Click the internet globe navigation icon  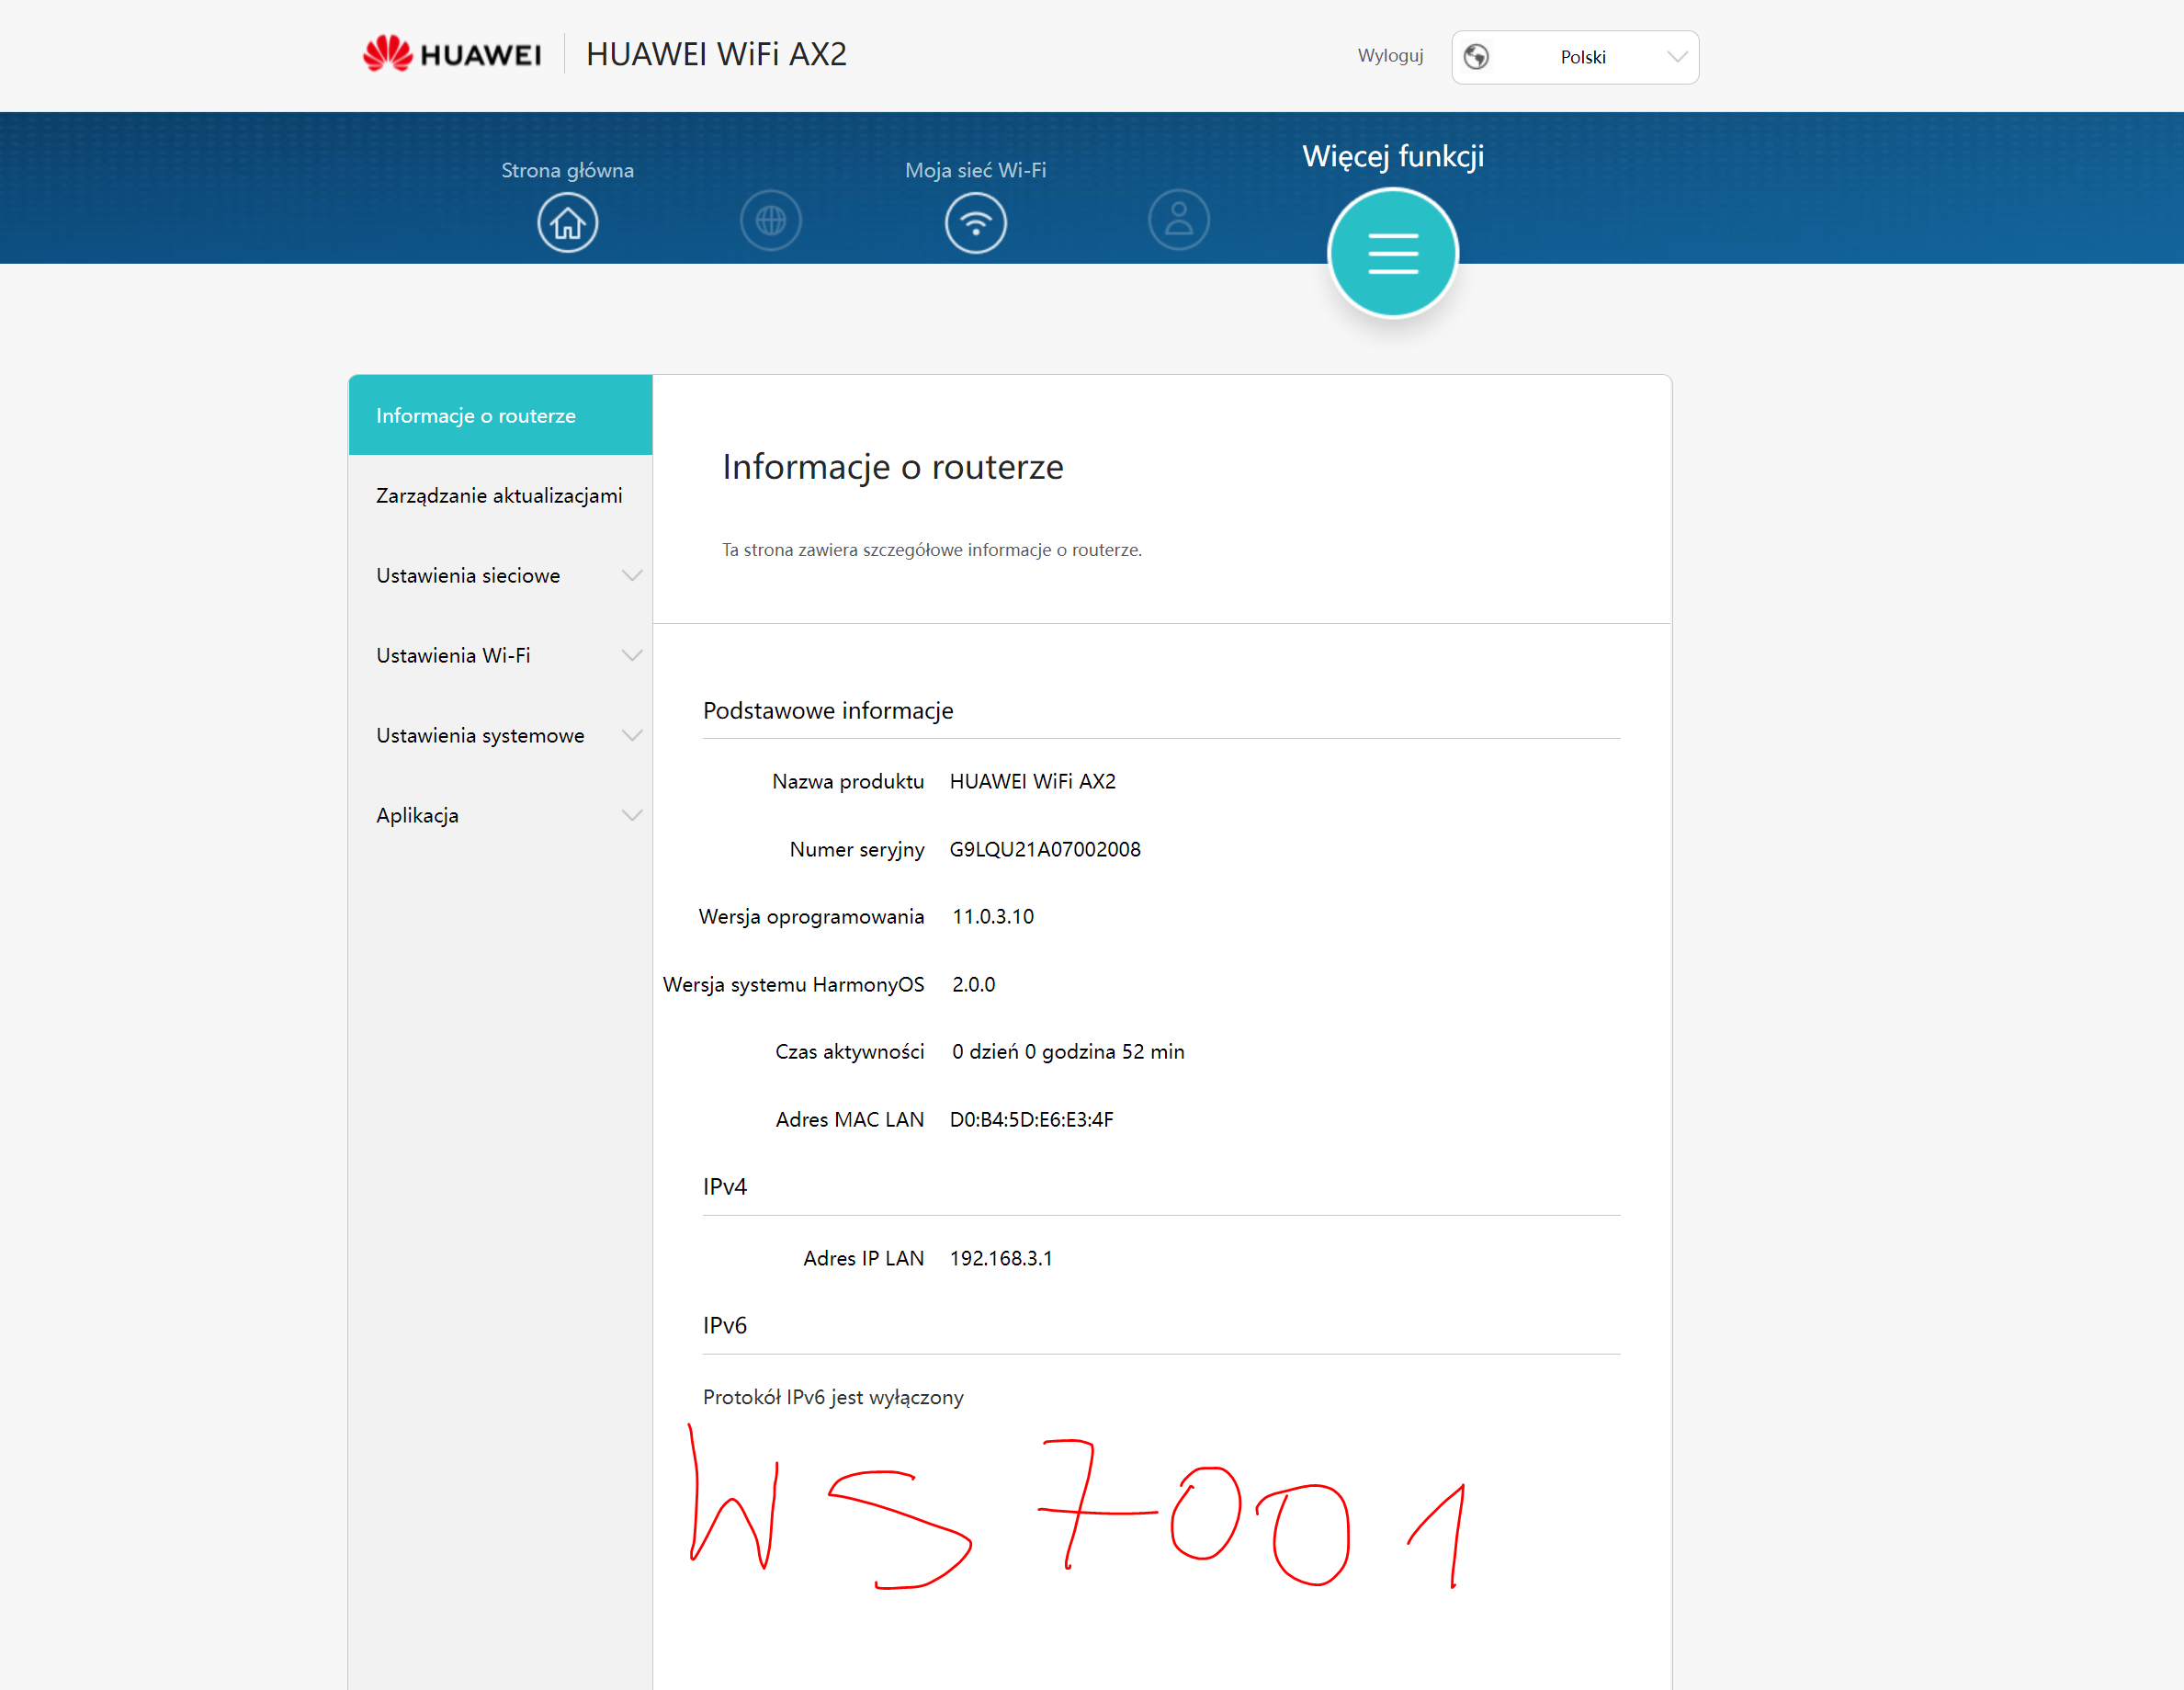tap(771, 221)
